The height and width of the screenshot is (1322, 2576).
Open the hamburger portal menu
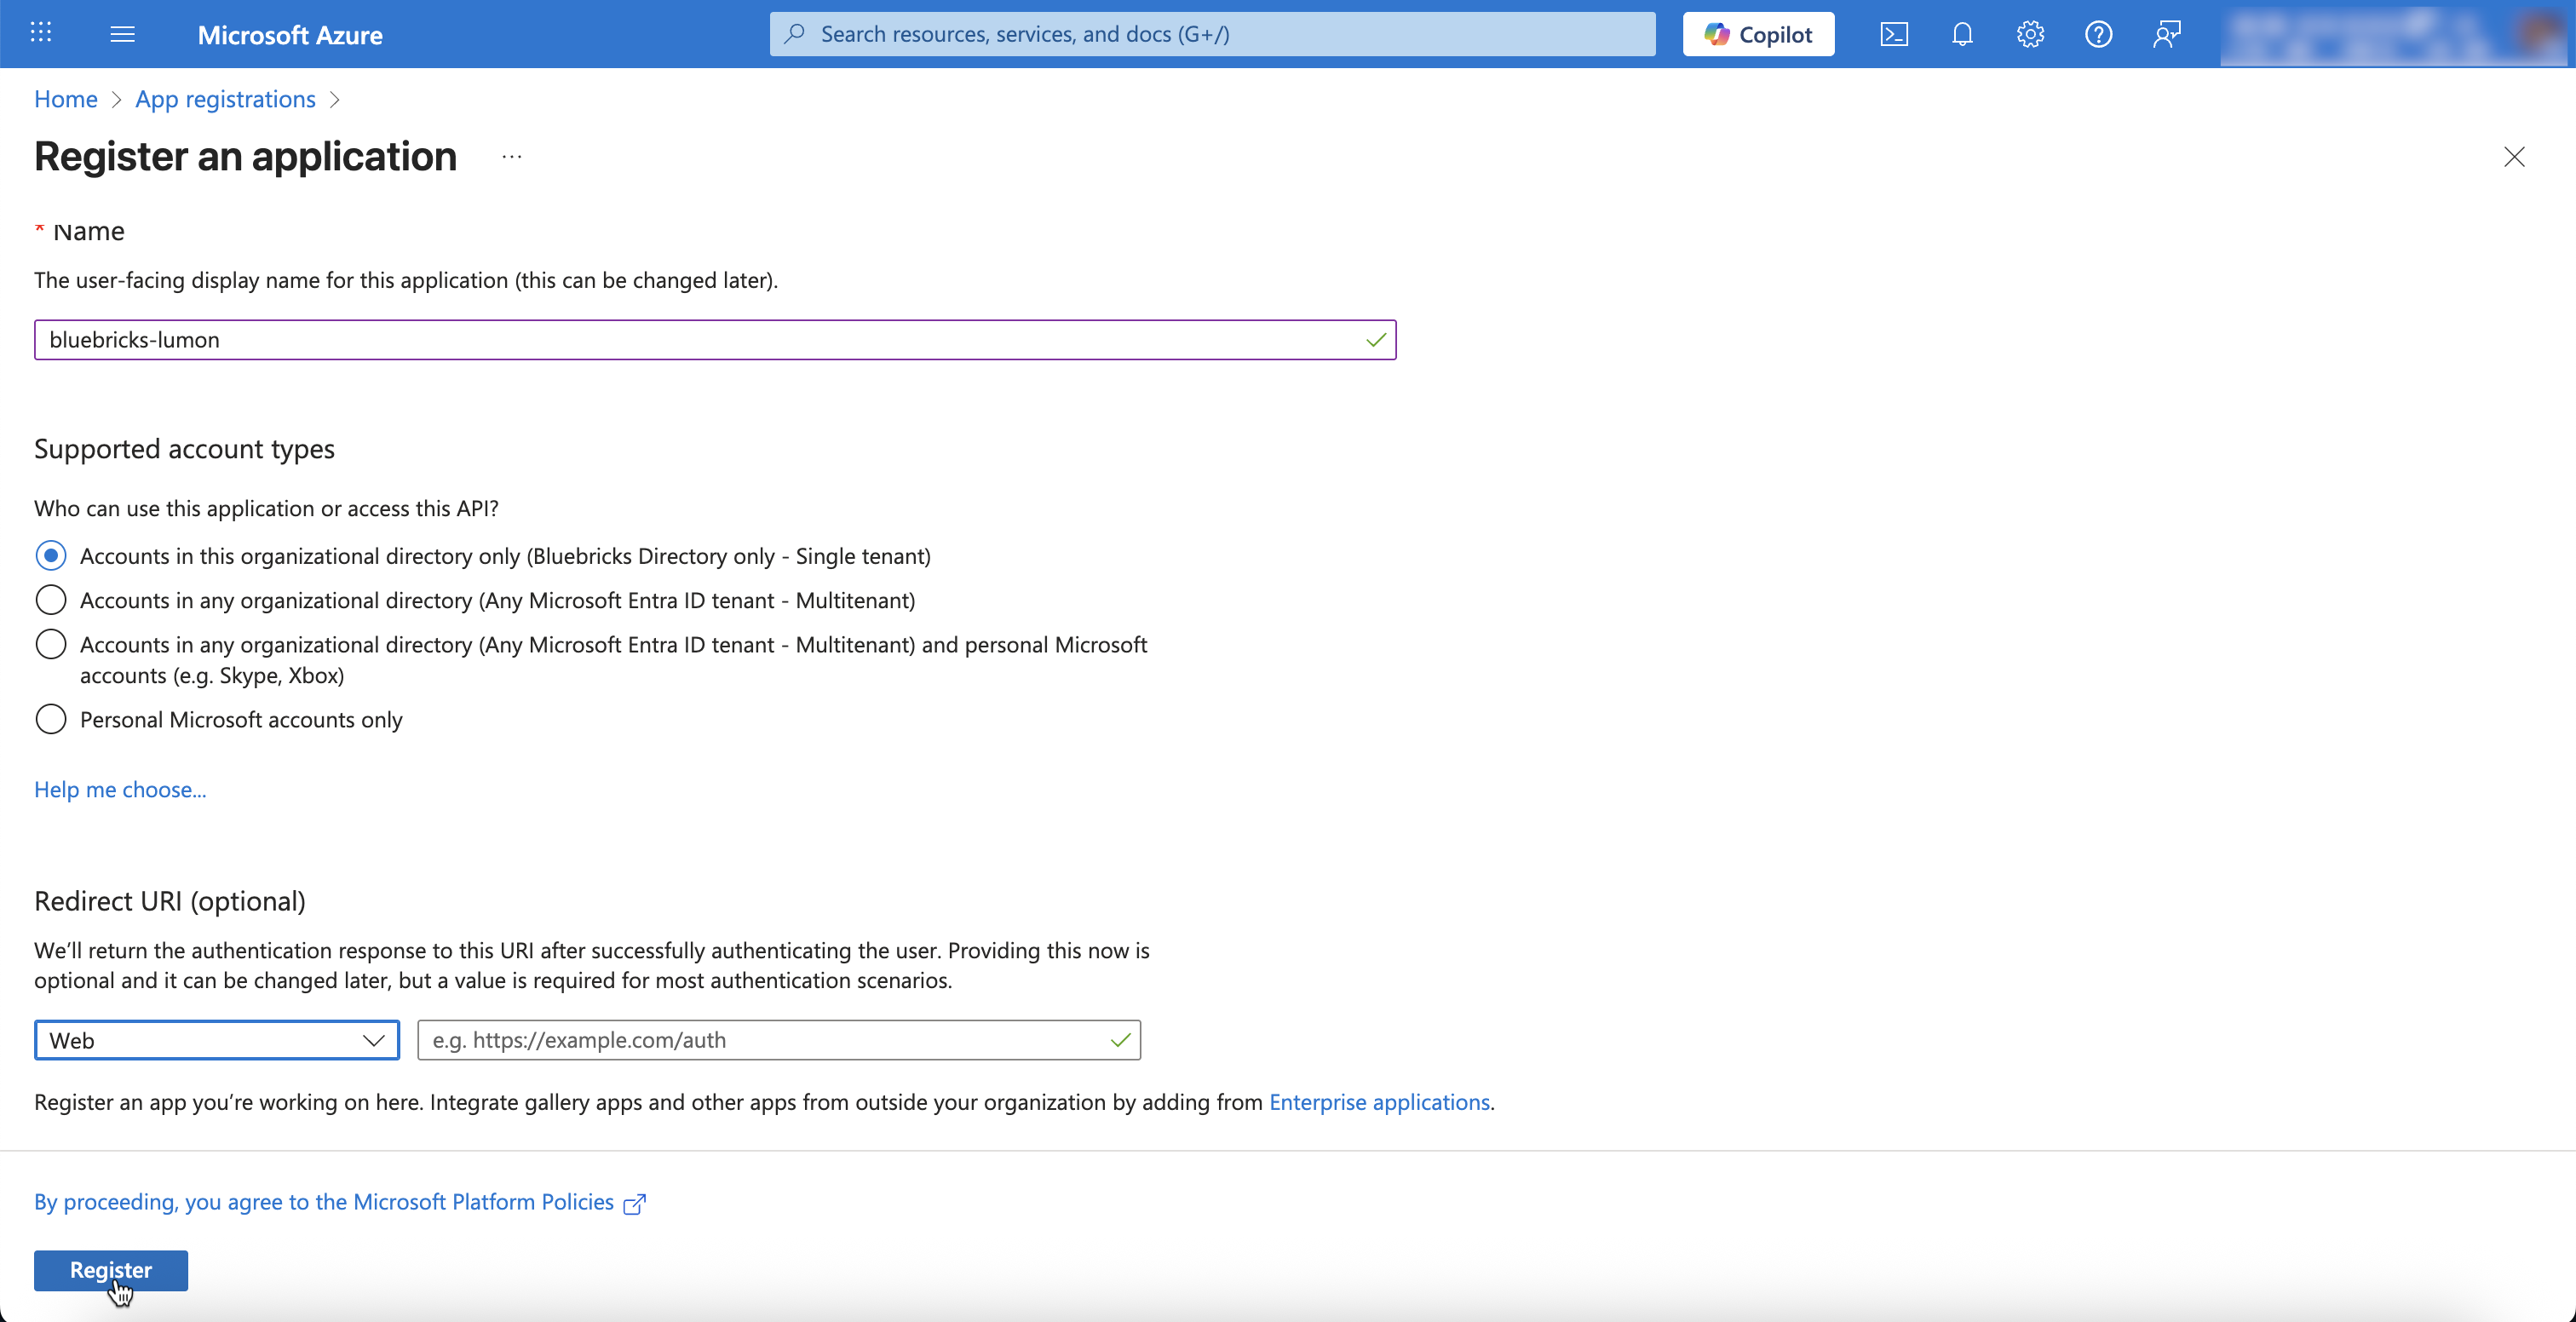point(122,34)
